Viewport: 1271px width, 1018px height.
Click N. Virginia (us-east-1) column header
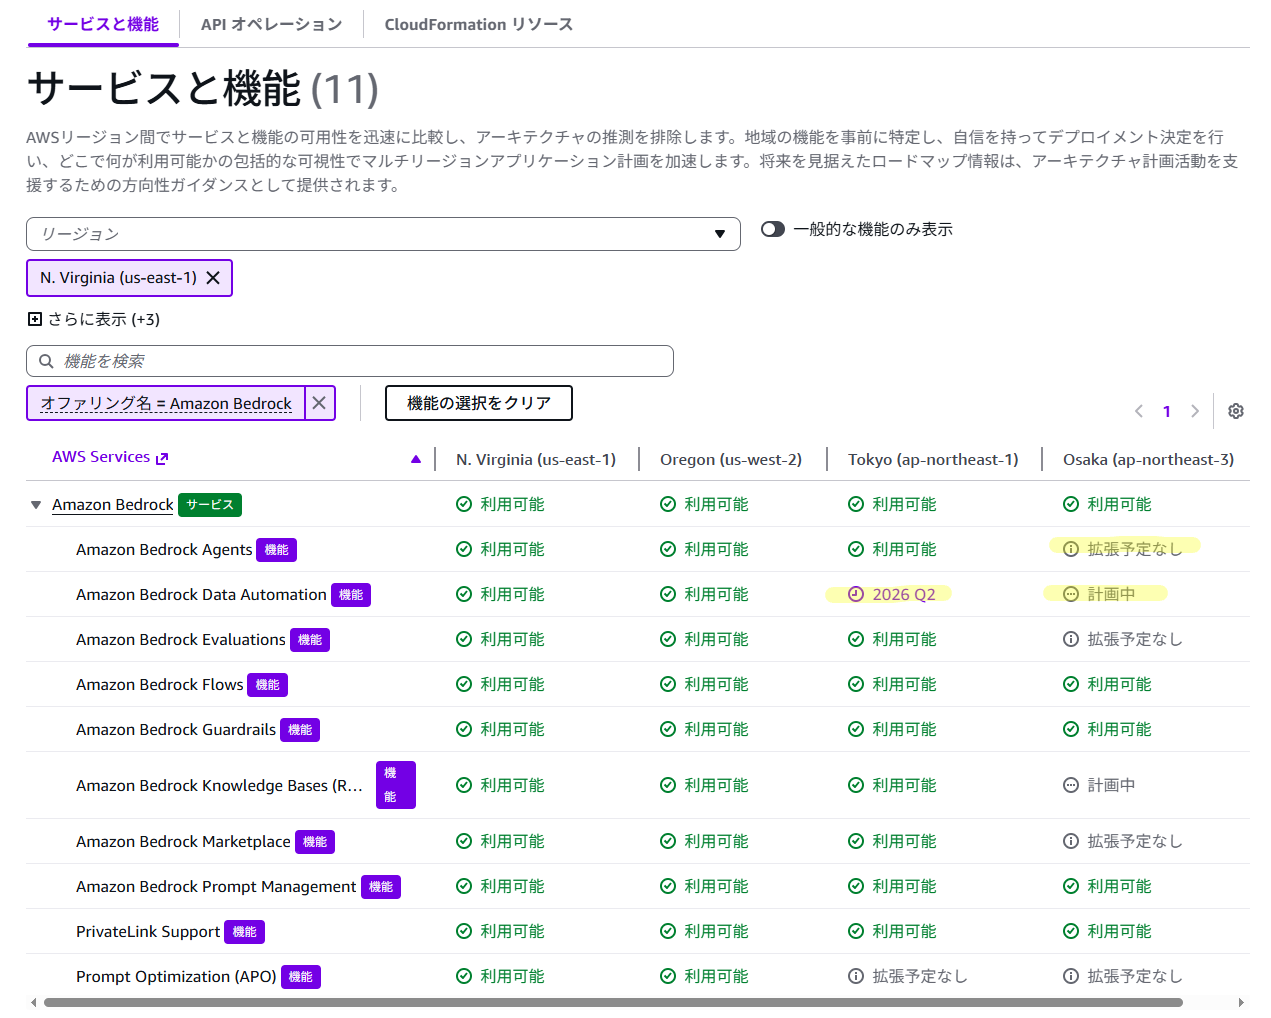[x=536, y=459]
